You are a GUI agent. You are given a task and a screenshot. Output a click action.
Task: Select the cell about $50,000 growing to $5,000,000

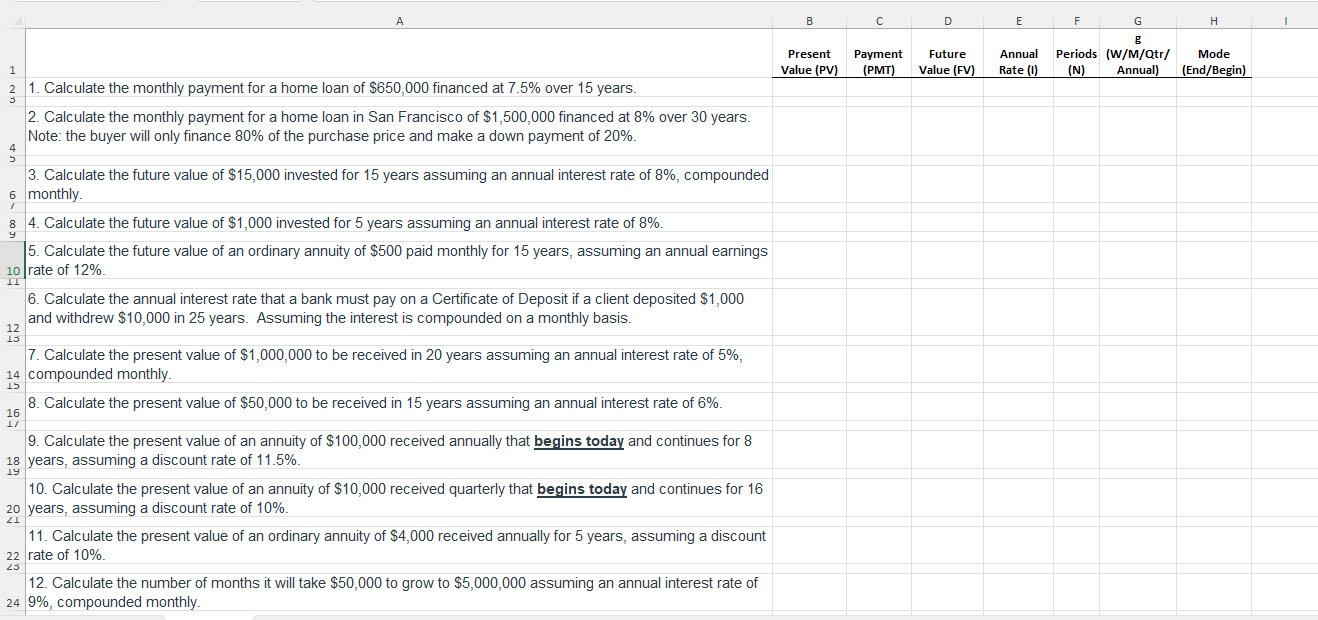click(399, 592)
